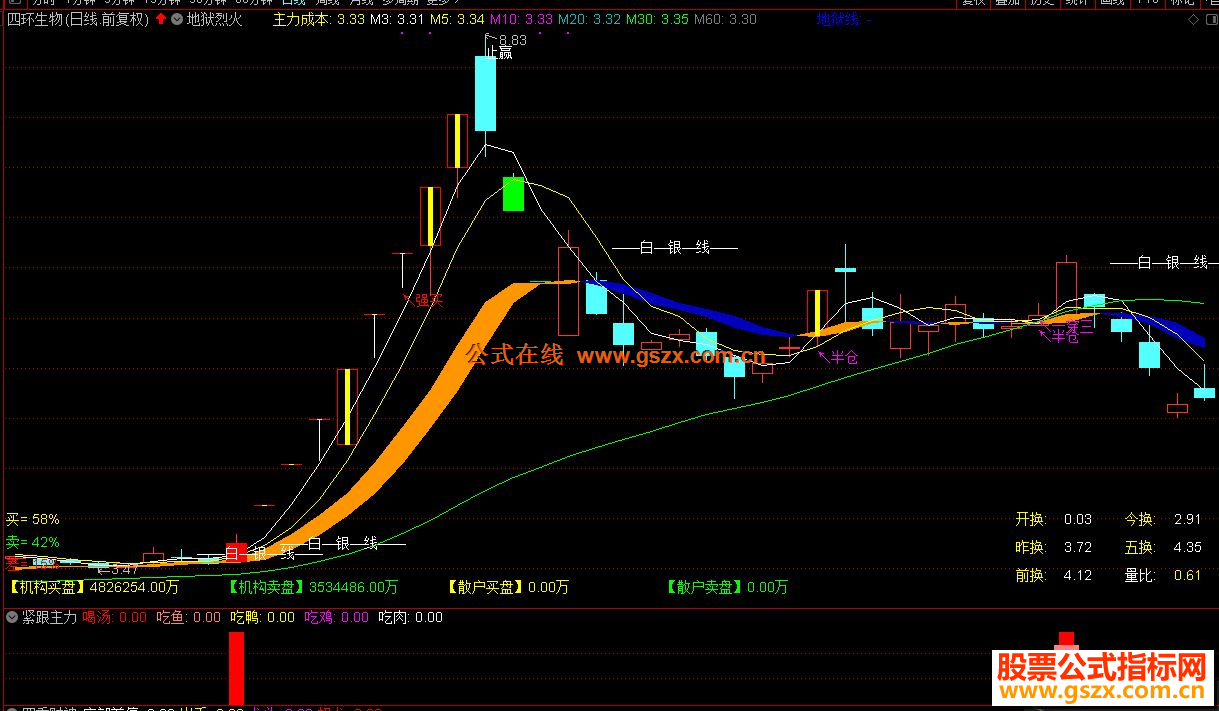1219x711 pixels.
Task: Click the M3: 3.31 moving average label
Action: [397, 19]
